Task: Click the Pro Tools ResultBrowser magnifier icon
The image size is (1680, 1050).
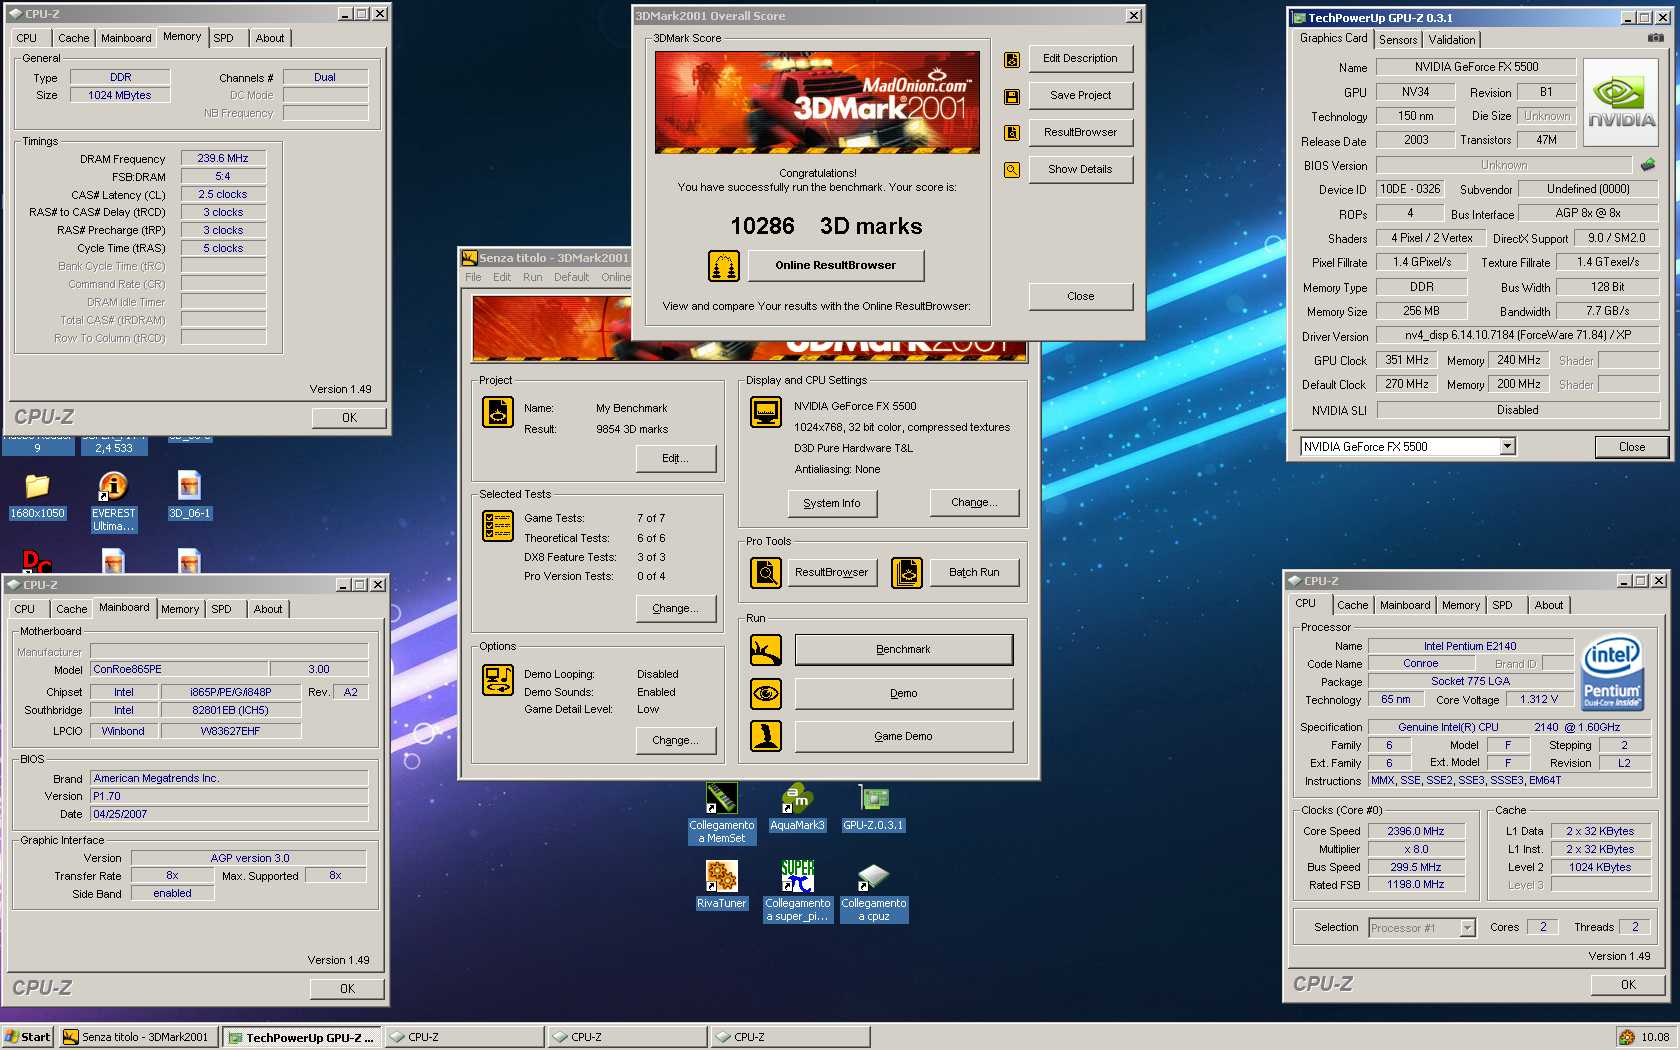Action: tap(766, 573)
